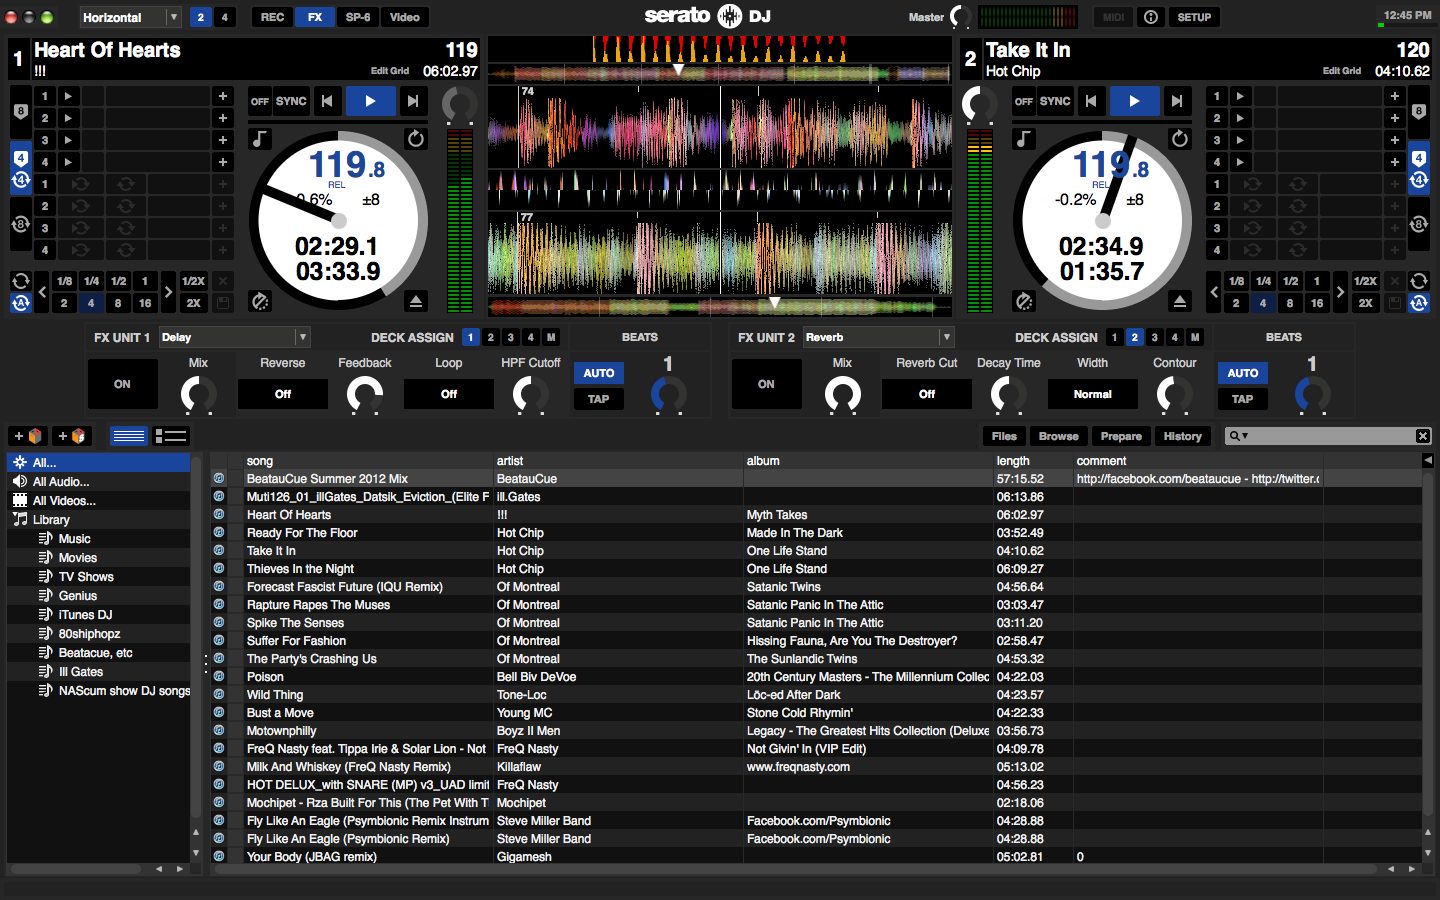
Task: Add a new smart crate
Action: click(x=72, y=436)
